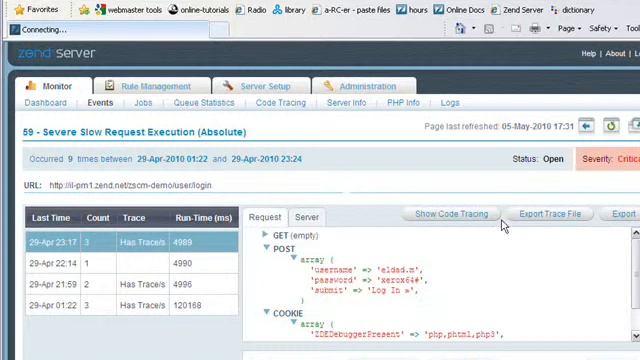Click the RSS feeds toolbar icon
The height and width of the screenshot is (360, 640).
[x=489, y=29]
